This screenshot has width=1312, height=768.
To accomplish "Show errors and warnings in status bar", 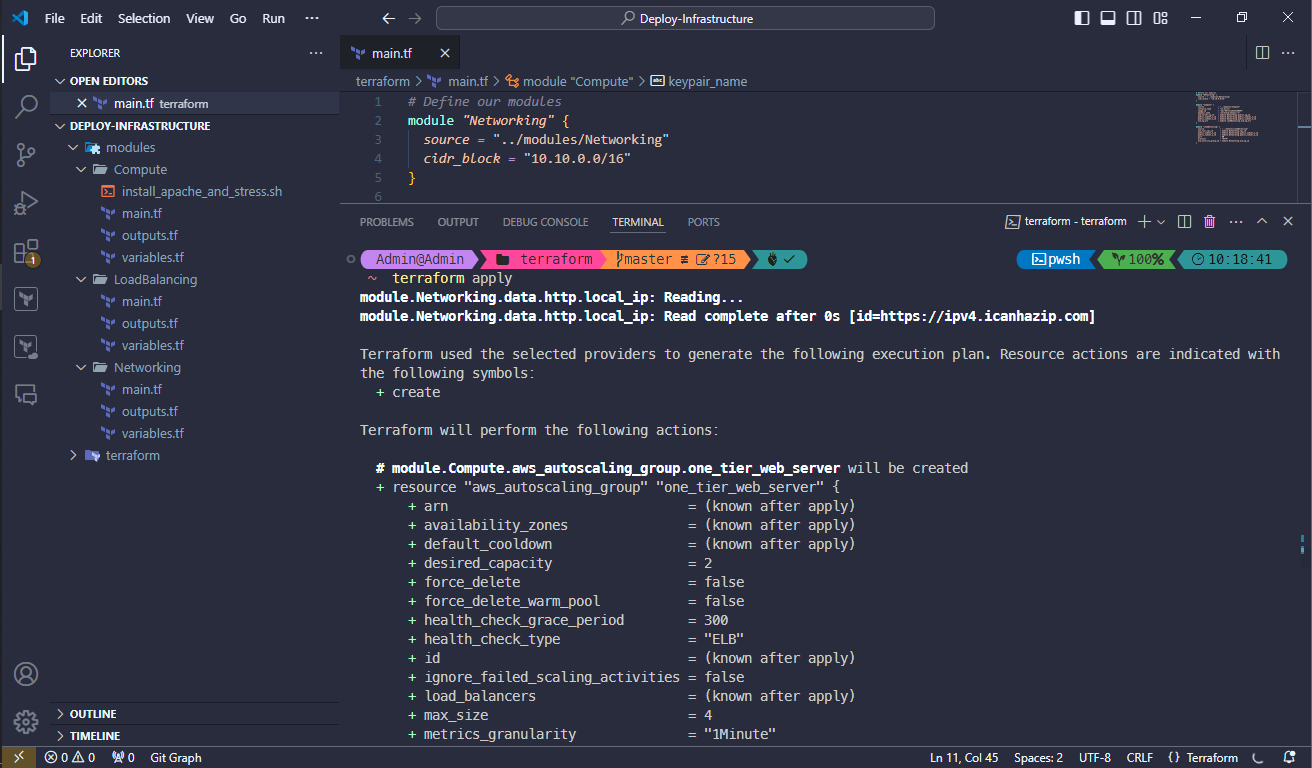I will point(70,758).
